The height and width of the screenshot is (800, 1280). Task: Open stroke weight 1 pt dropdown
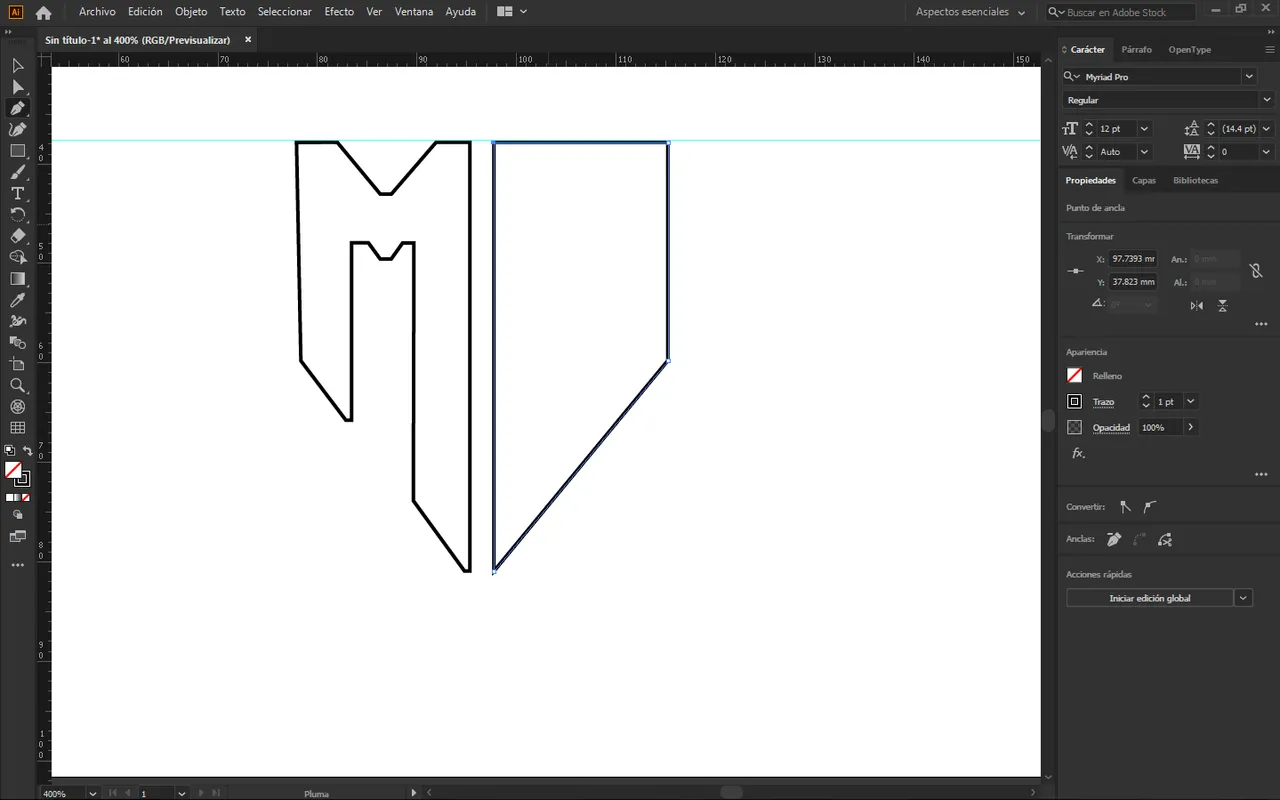pos(1190,401)
